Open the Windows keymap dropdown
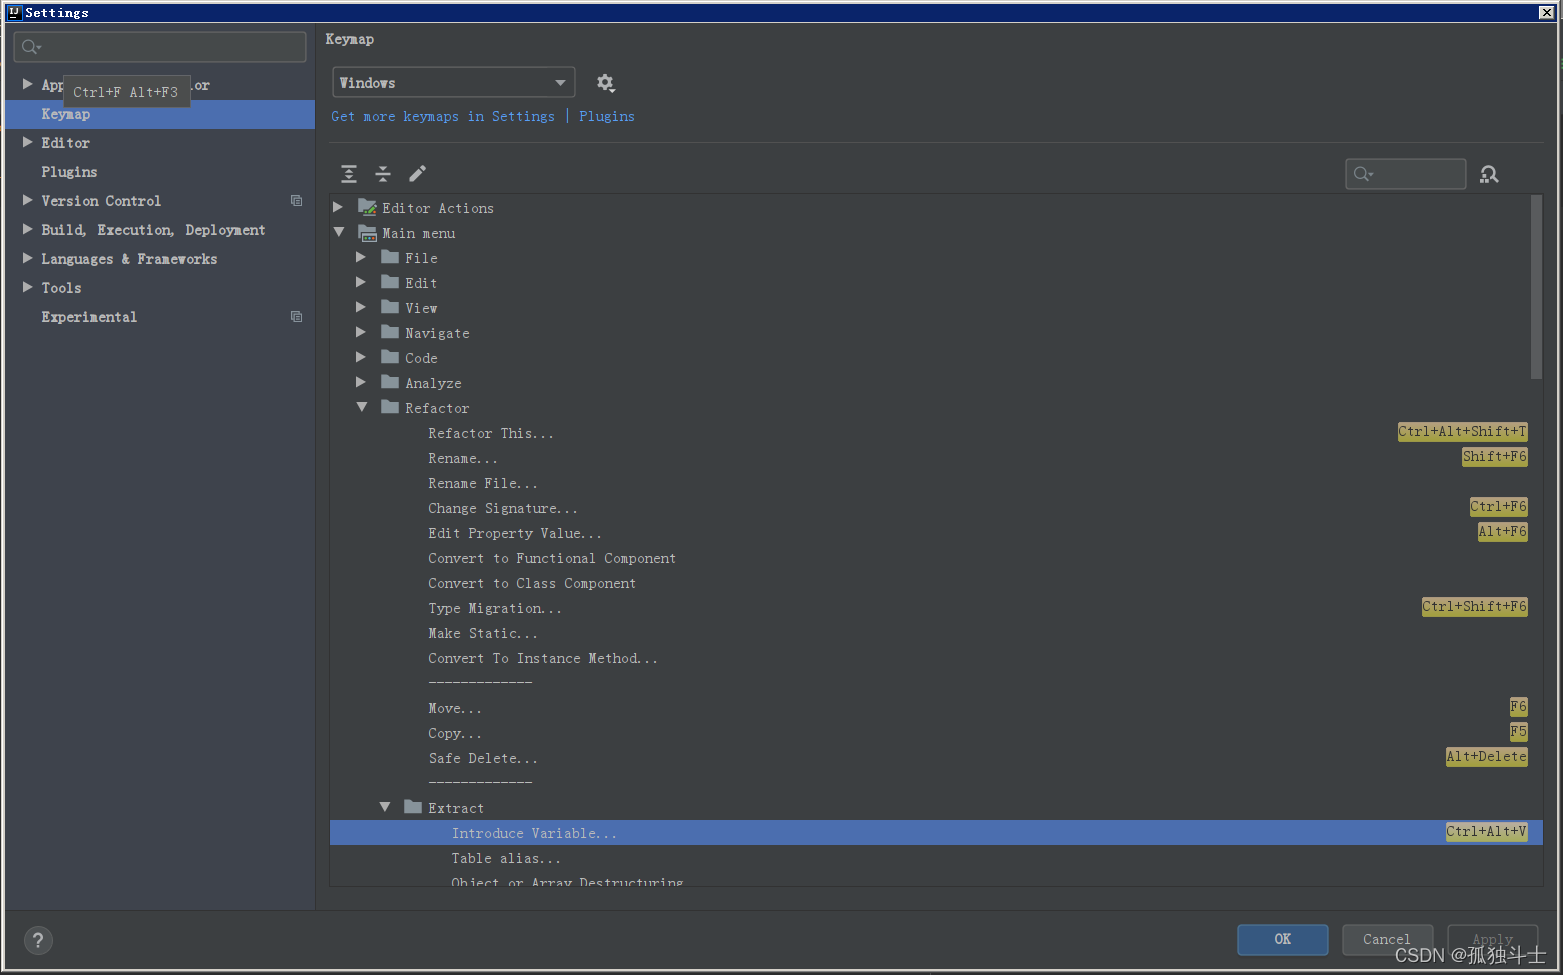 453,83
